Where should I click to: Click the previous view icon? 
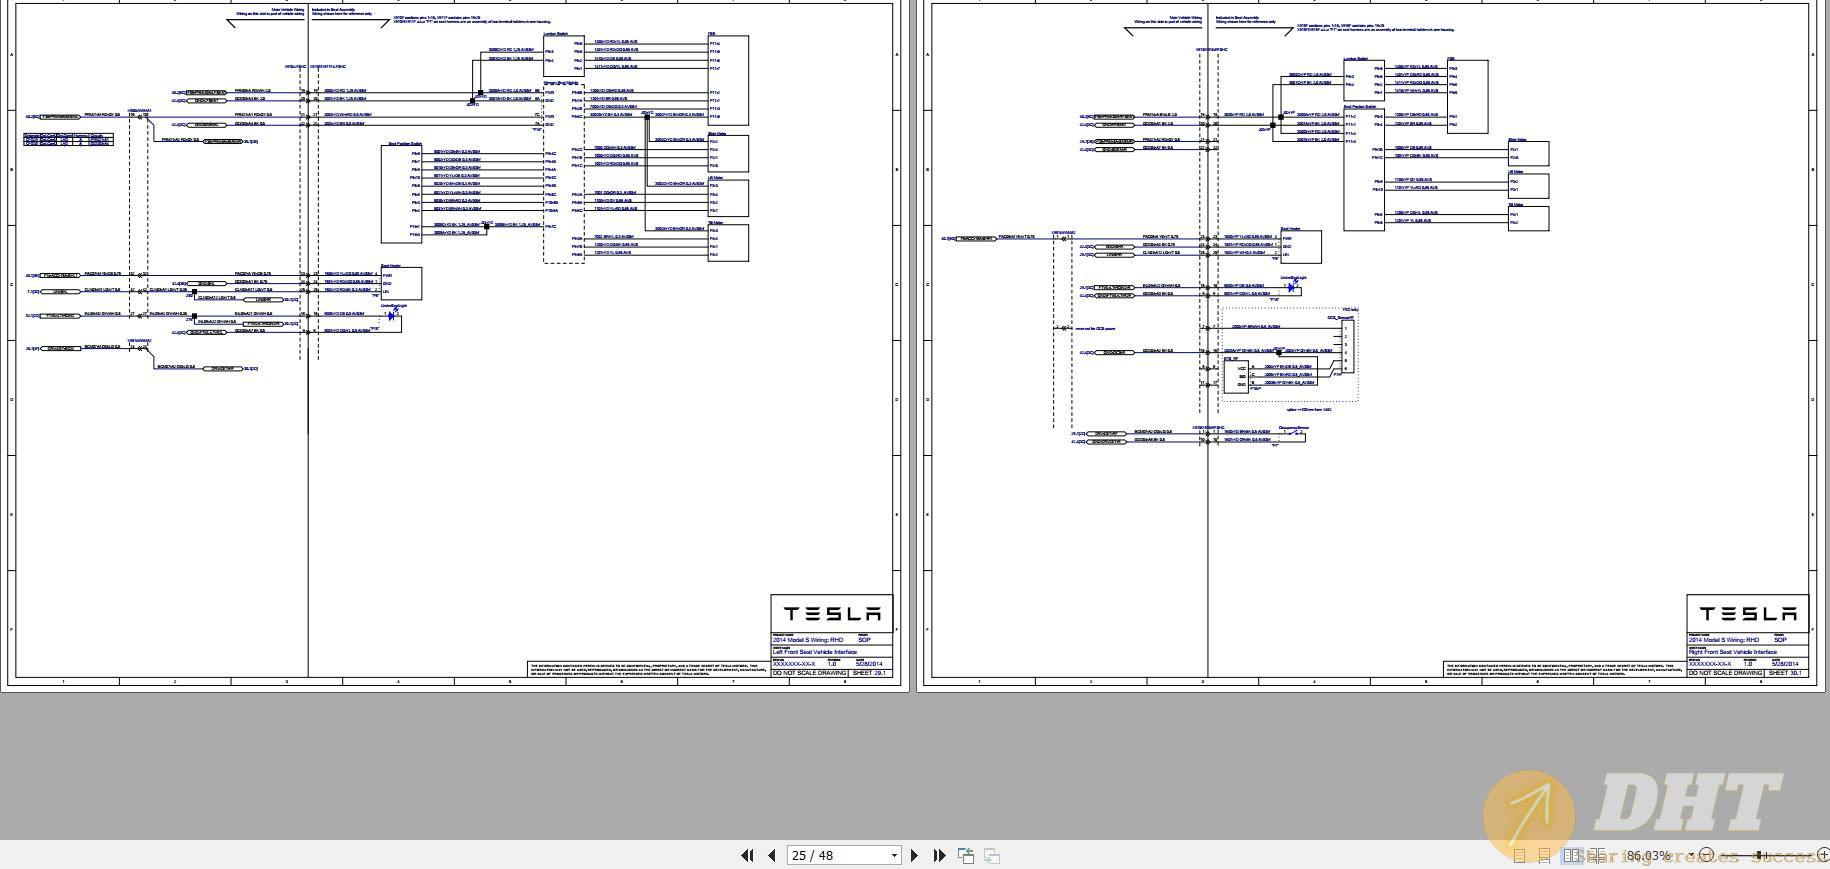pos(966,855)
